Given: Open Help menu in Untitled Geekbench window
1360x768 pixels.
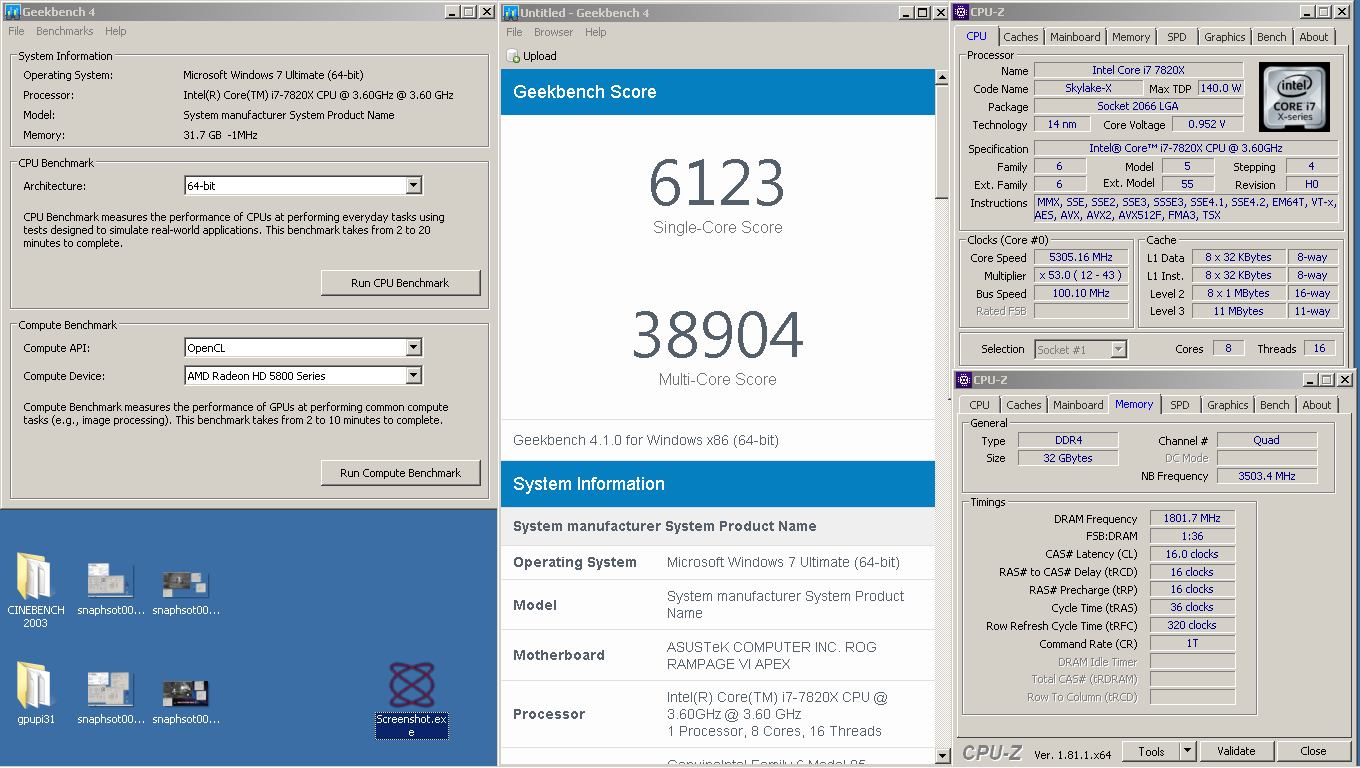Looking at the screenshot, I should [595, 32].
